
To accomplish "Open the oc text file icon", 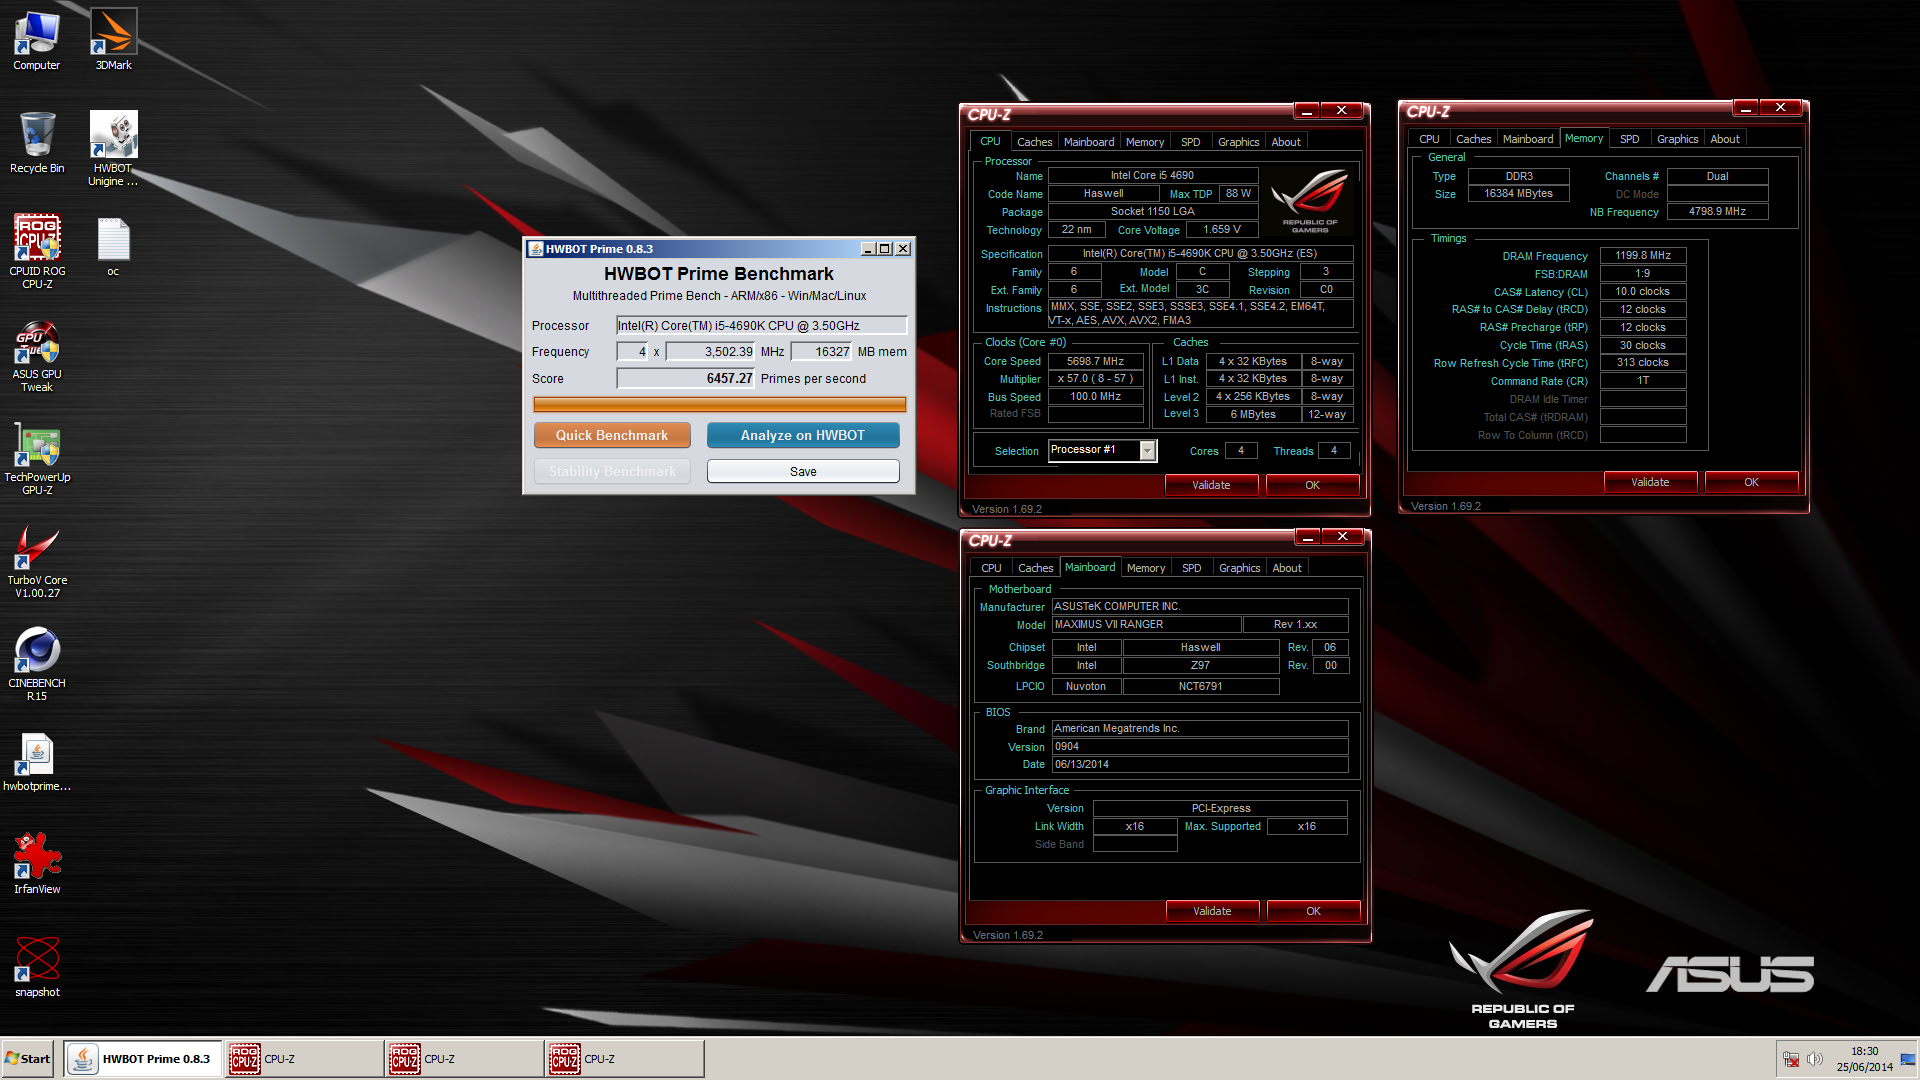I will tap(113, 248).
